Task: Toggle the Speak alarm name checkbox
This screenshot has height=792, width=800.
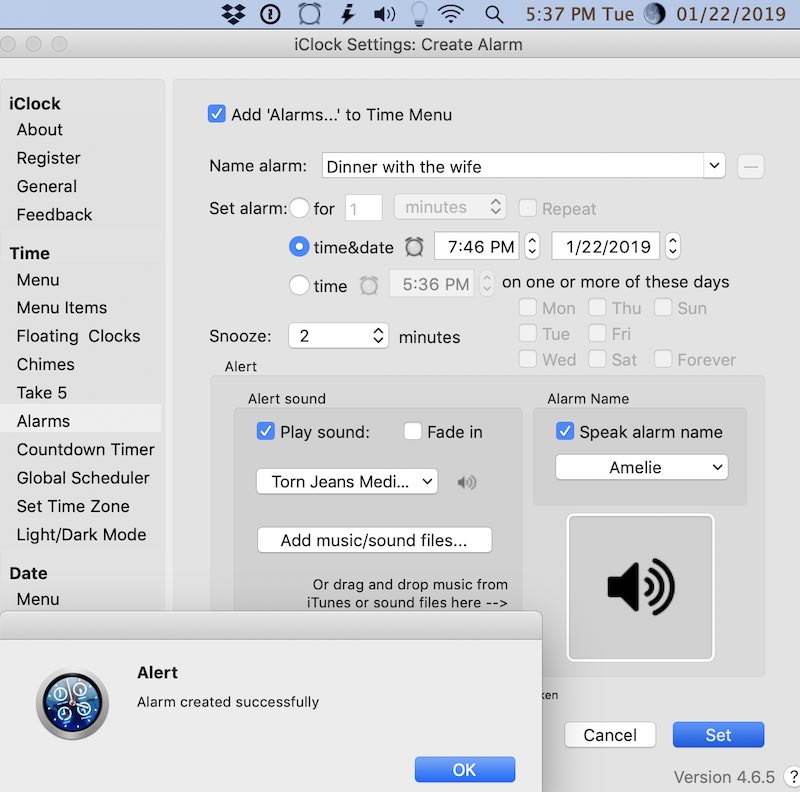Action: pyautogui.click(x=565, y=431)
